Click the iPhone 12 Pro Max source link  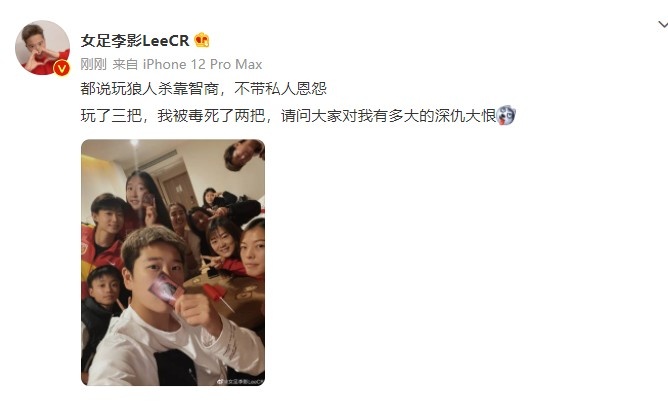[202, 64]
